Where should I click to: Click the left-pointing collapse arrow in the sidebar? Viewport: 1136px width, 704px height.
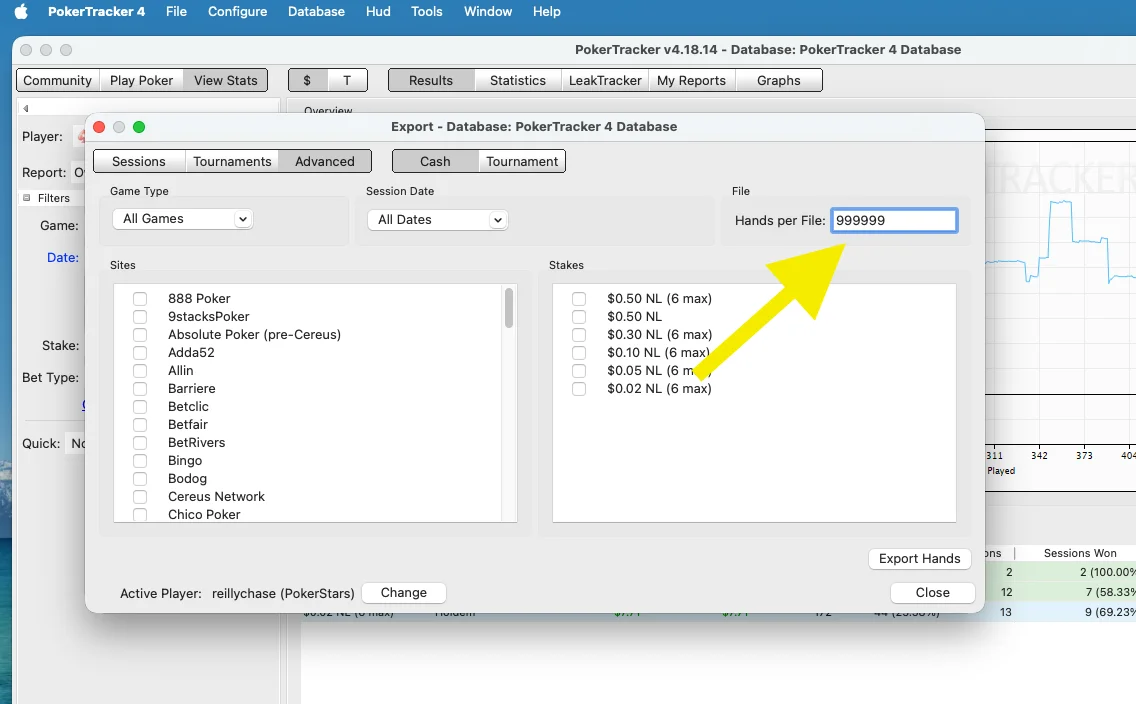pos(26,109)
